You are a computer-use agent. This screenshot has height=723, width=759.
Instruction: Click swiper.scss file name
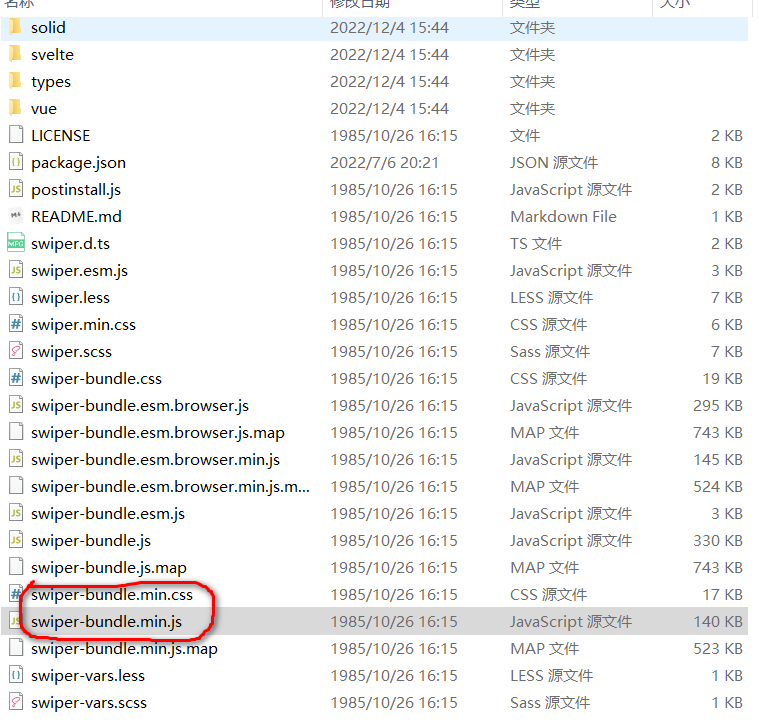pos(71,352)
